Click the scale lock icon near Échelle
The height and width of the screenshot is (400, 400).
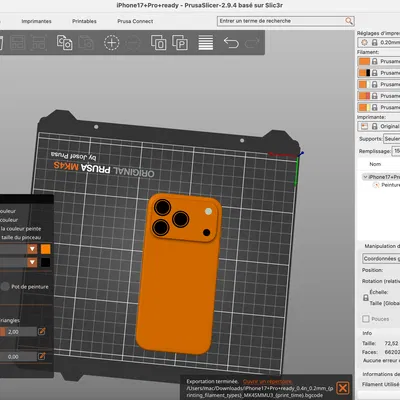[x=366, y=297]
